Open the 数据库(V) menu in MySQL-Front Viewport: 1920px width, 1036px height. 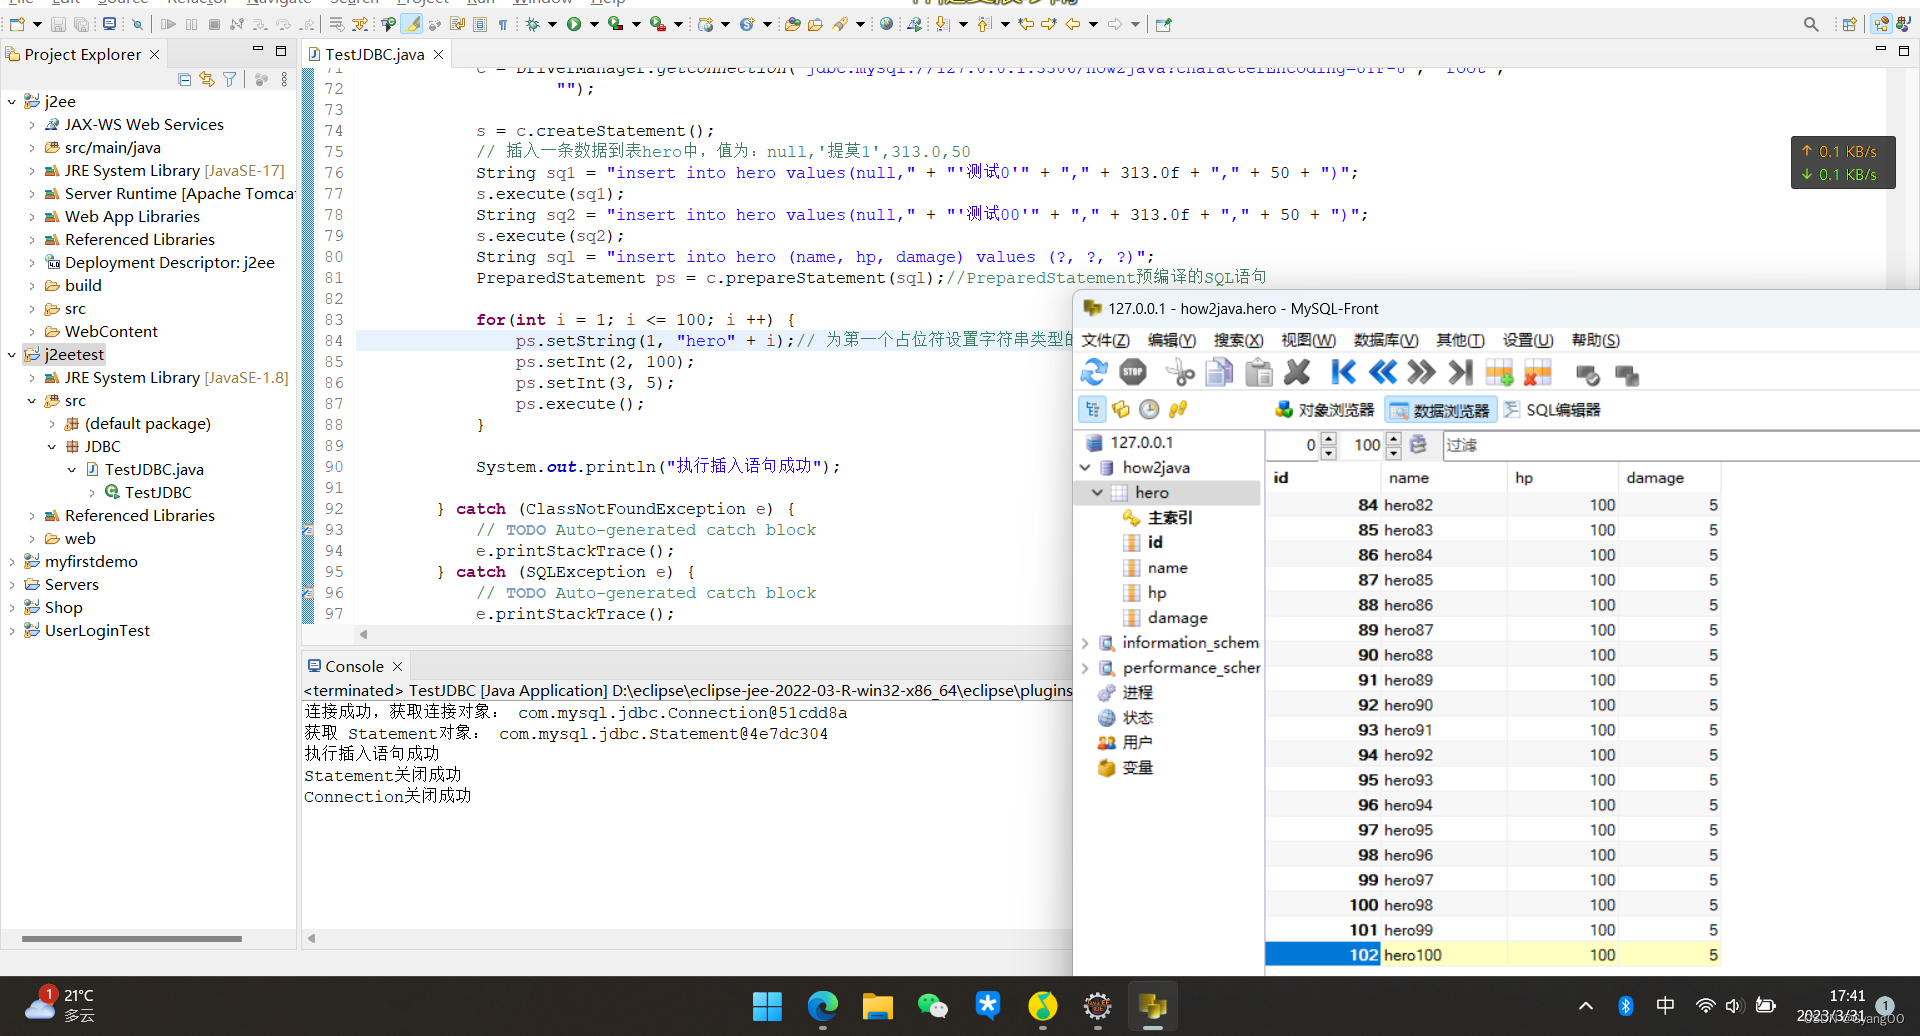1386,340
